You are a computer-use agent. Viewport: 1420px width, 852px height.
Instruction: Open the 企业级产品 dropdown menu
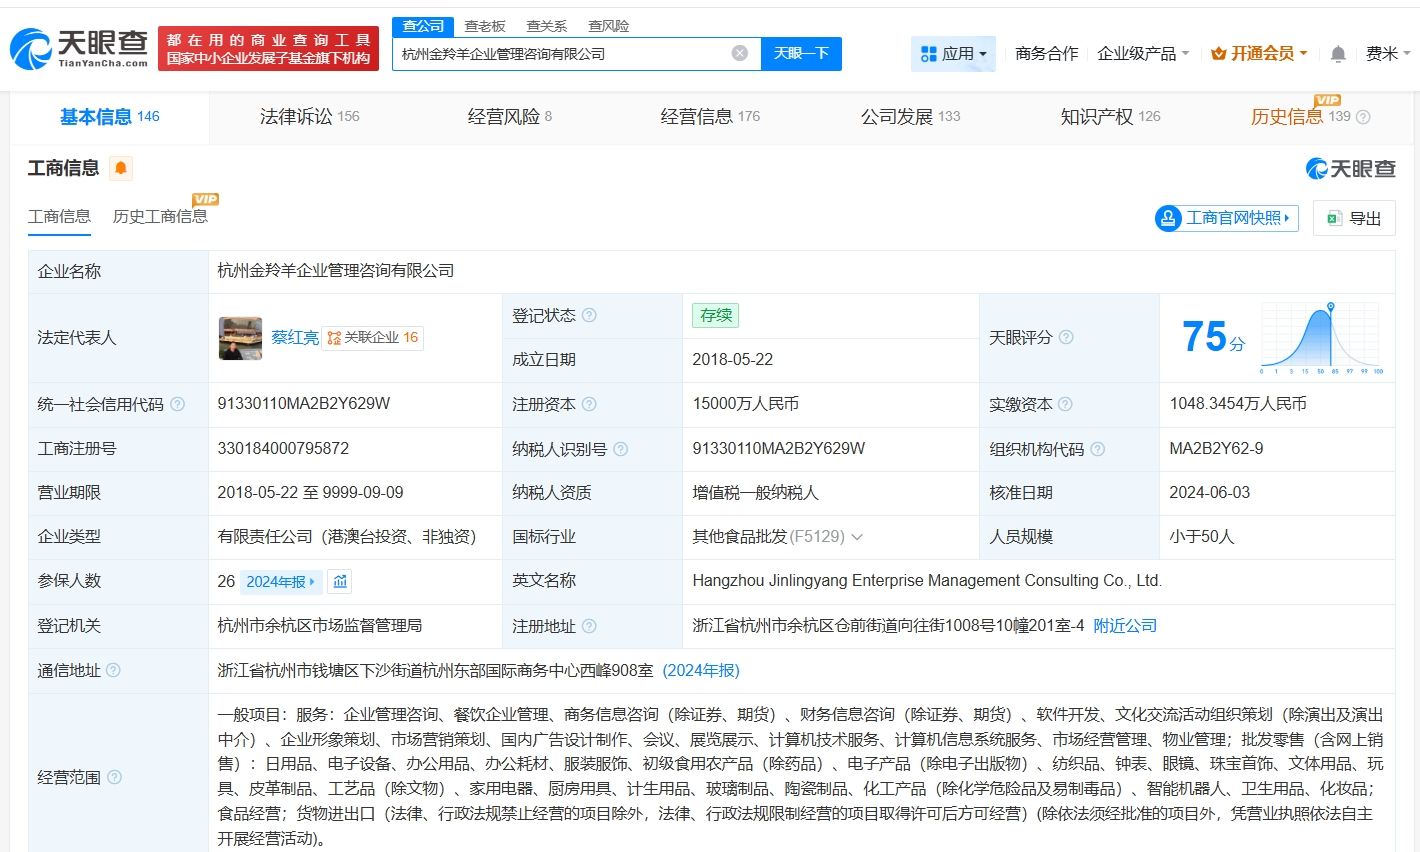[x=1142, y=53]
